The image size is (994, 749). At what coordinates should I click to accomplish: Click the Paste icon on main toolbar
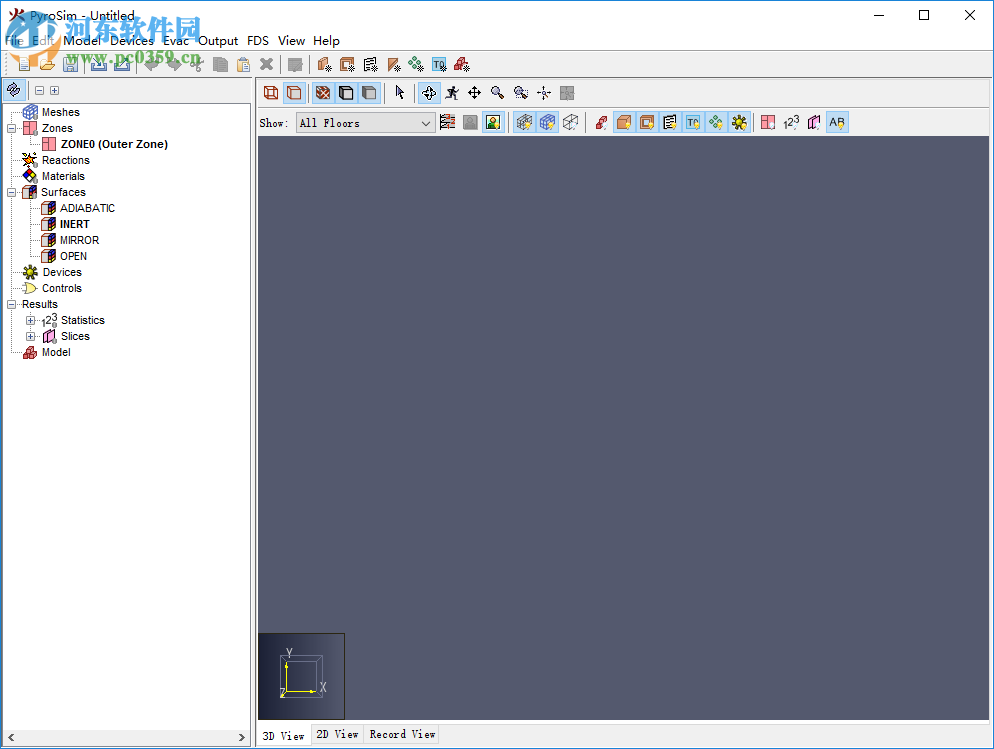coord(243,64)
